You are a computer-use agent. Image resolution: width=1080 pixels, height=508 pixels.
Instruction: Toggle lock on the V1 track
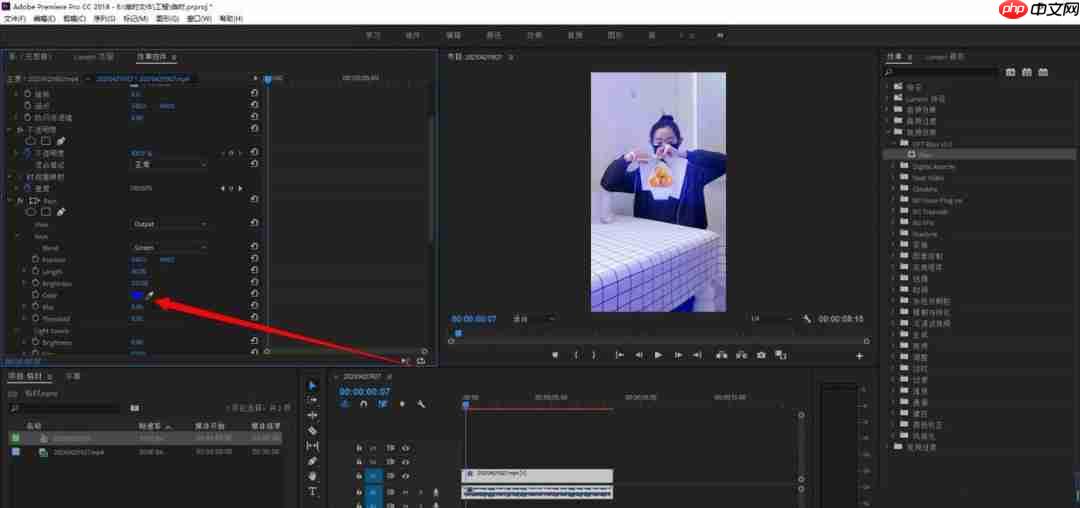(x=359, y=476)
